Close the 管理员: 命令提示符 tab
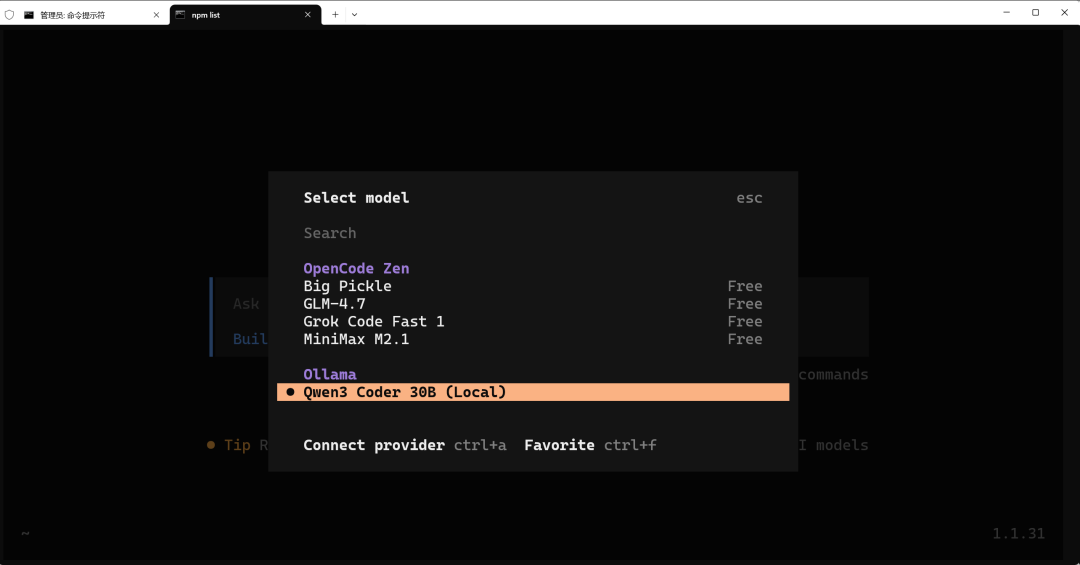1080x565 pixels. [156, 15]
